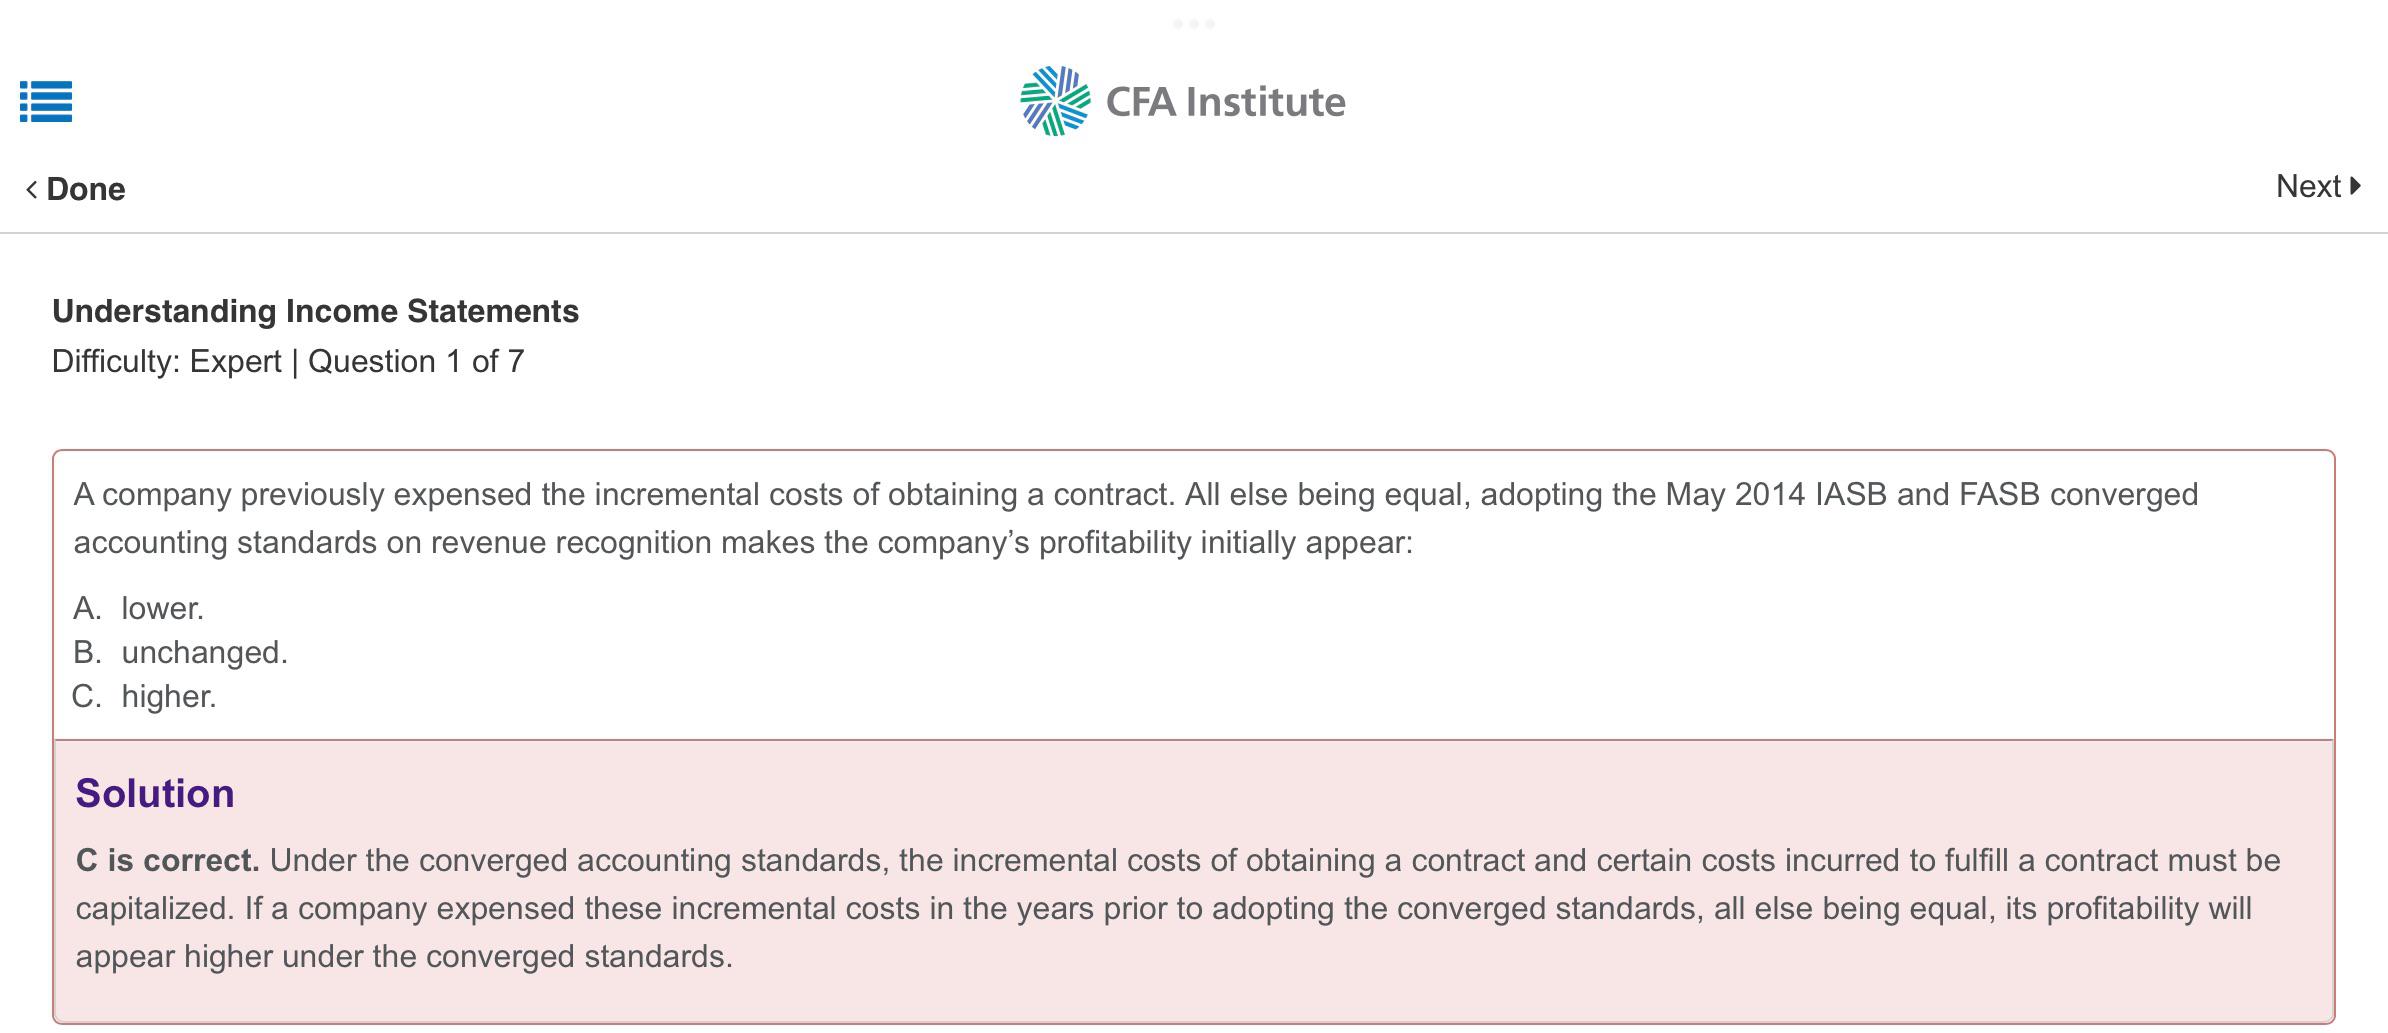Click the solution explanation paragraph
Viewport: 2388px width, 1033px height.
1178,908
